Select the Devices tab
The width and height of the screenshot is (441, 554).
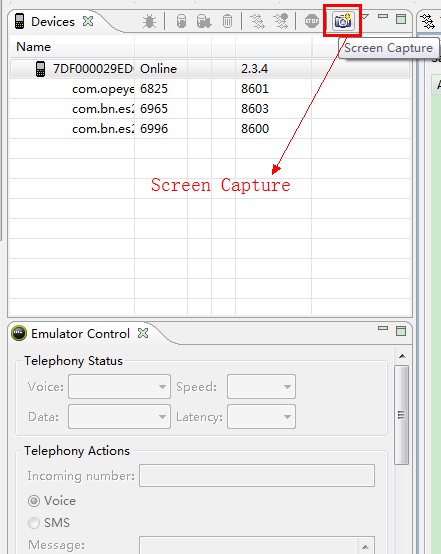[53, 22]
